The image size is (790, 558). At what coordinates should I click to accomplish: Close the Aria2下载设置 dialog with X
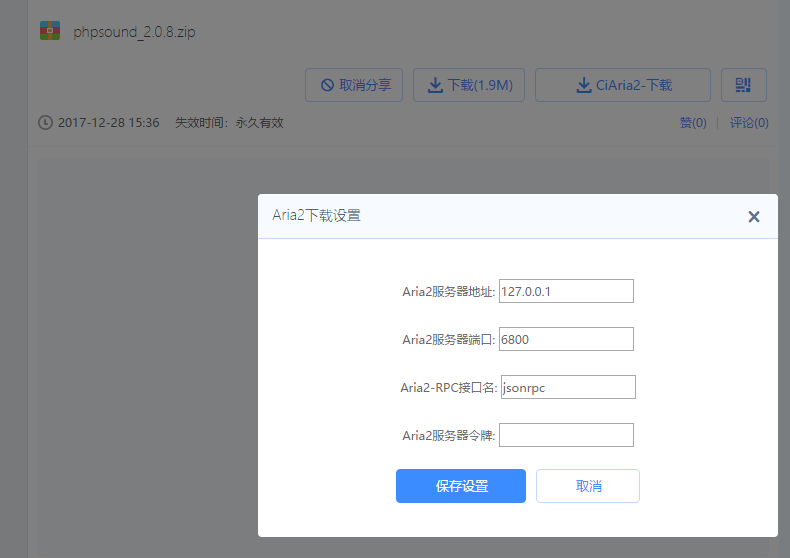point(754,217)
